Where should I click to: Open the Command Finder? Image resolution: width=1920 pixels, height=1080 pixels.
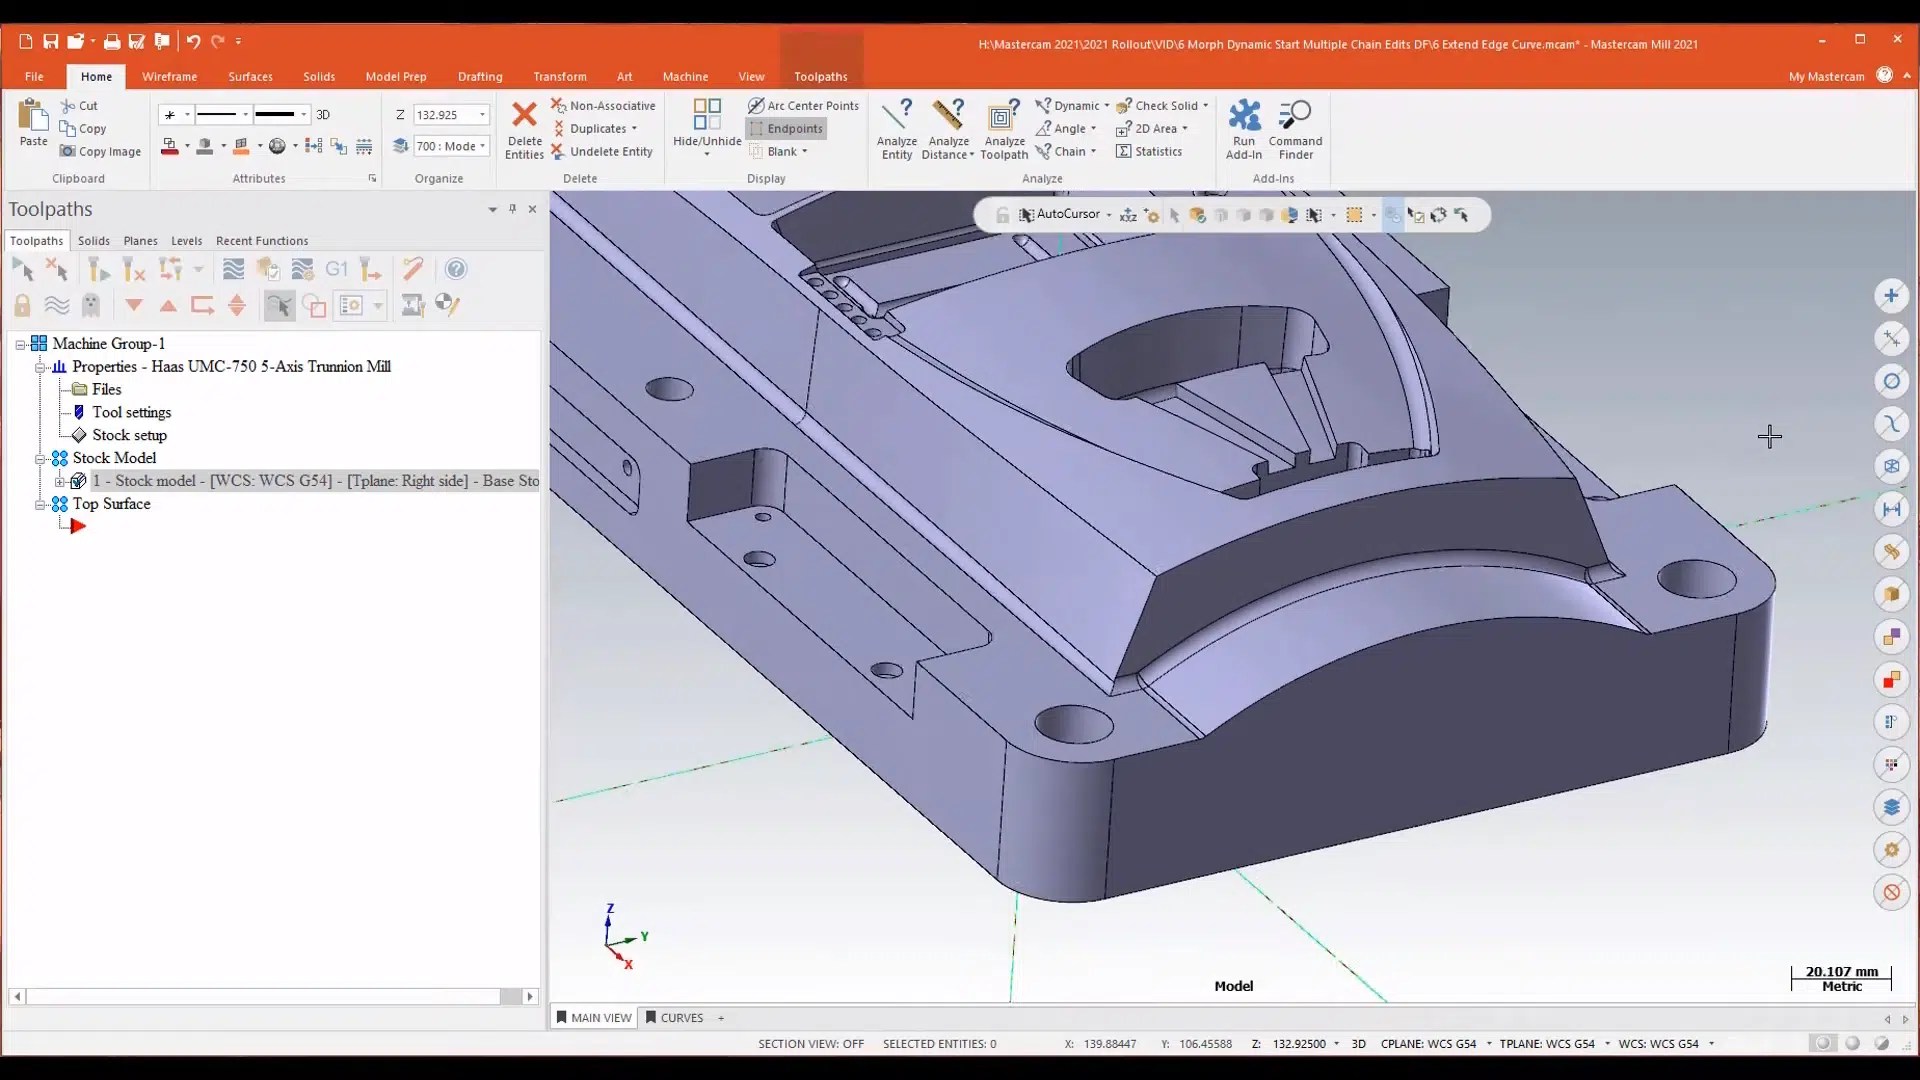(1295, 116)
